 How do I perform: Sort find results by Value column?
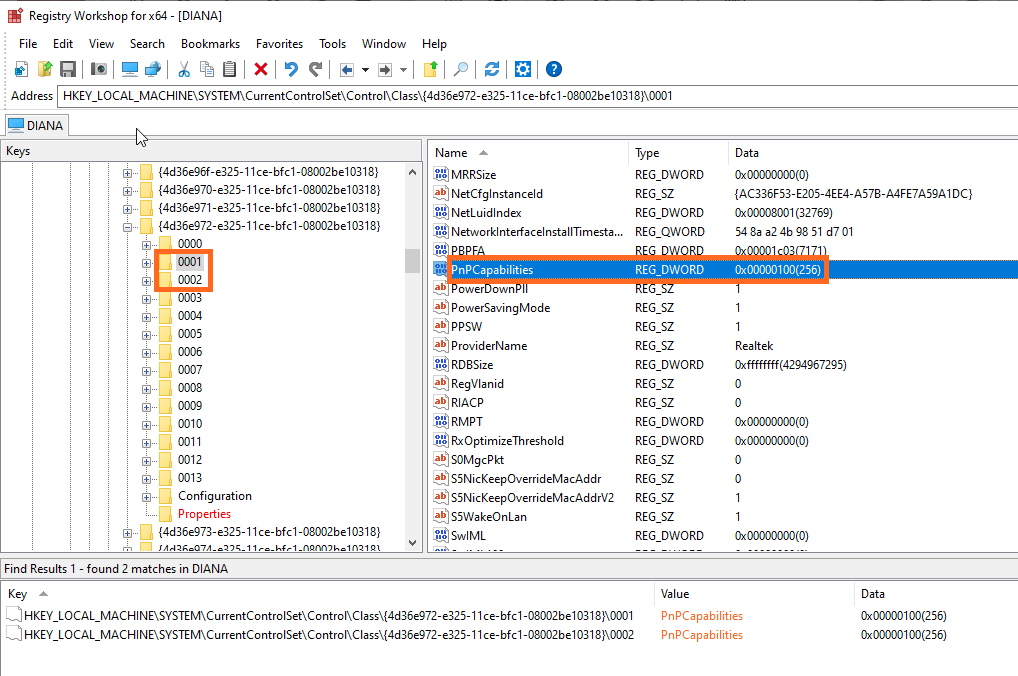click(754, 594)
